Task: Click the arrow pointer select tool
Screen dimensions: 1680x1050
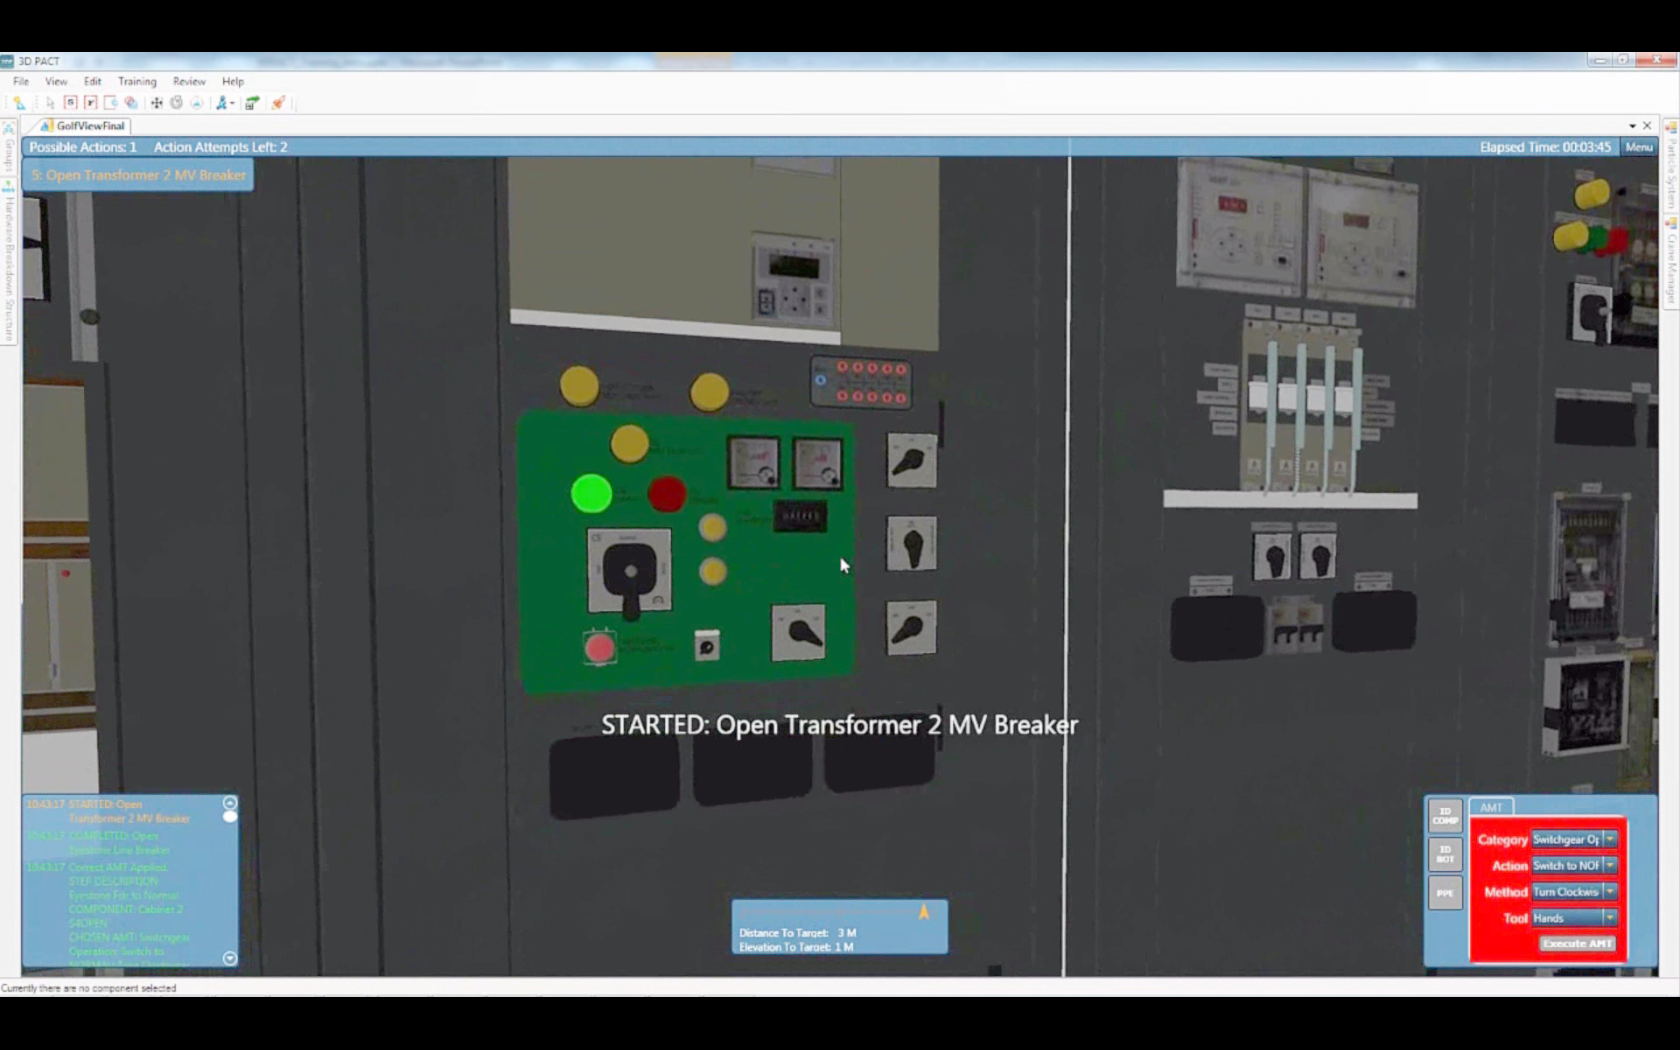Action: pyautogui.click(x=50, y=103)
